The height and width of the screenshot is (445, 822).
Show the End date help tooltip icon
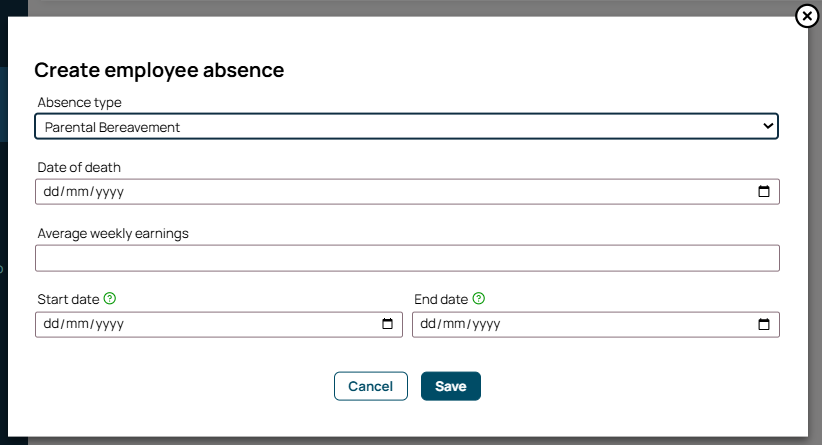pyautogui.click(x=479, y=298)
